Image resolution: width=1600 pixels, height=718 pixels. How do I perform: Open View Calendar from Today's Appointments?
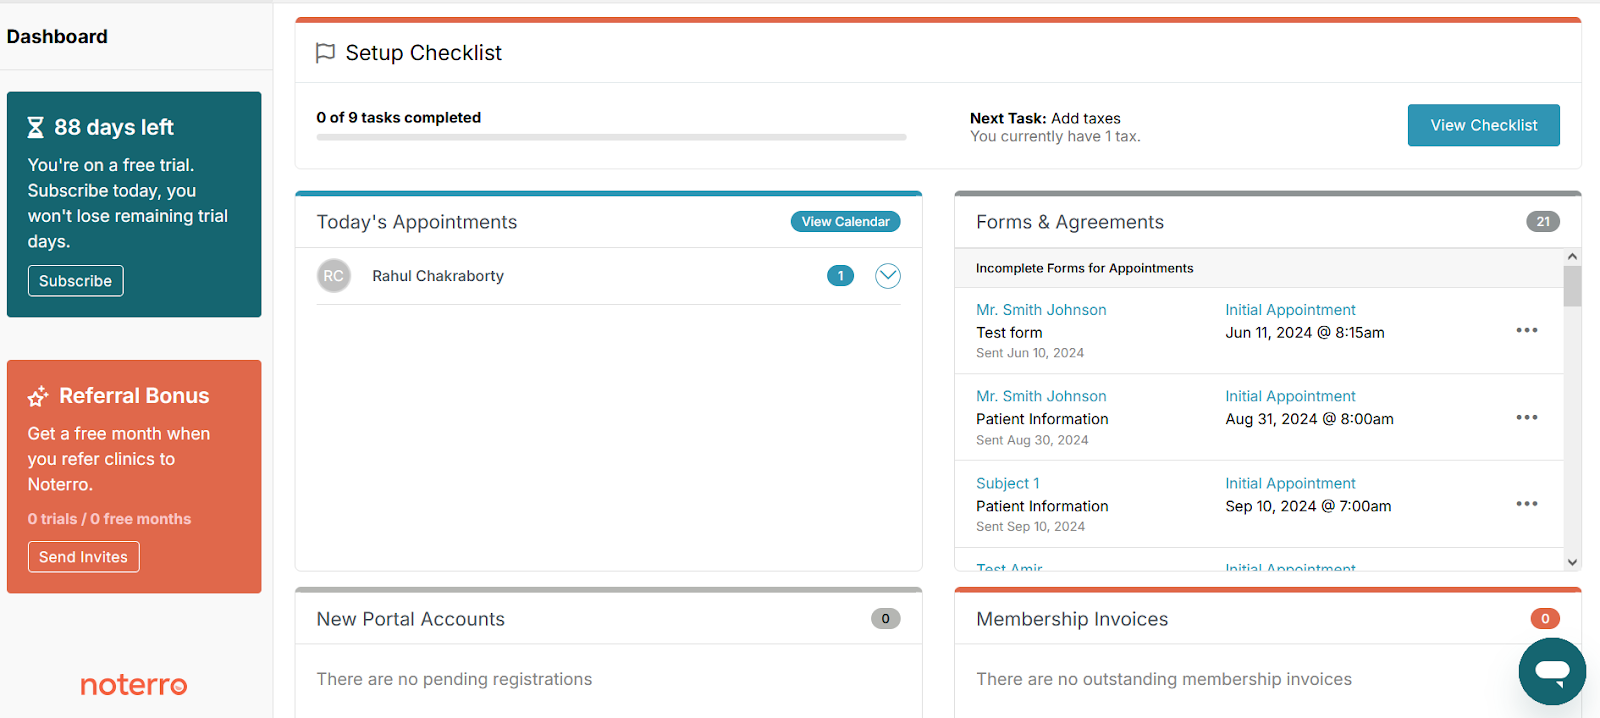tap(845, 221)
